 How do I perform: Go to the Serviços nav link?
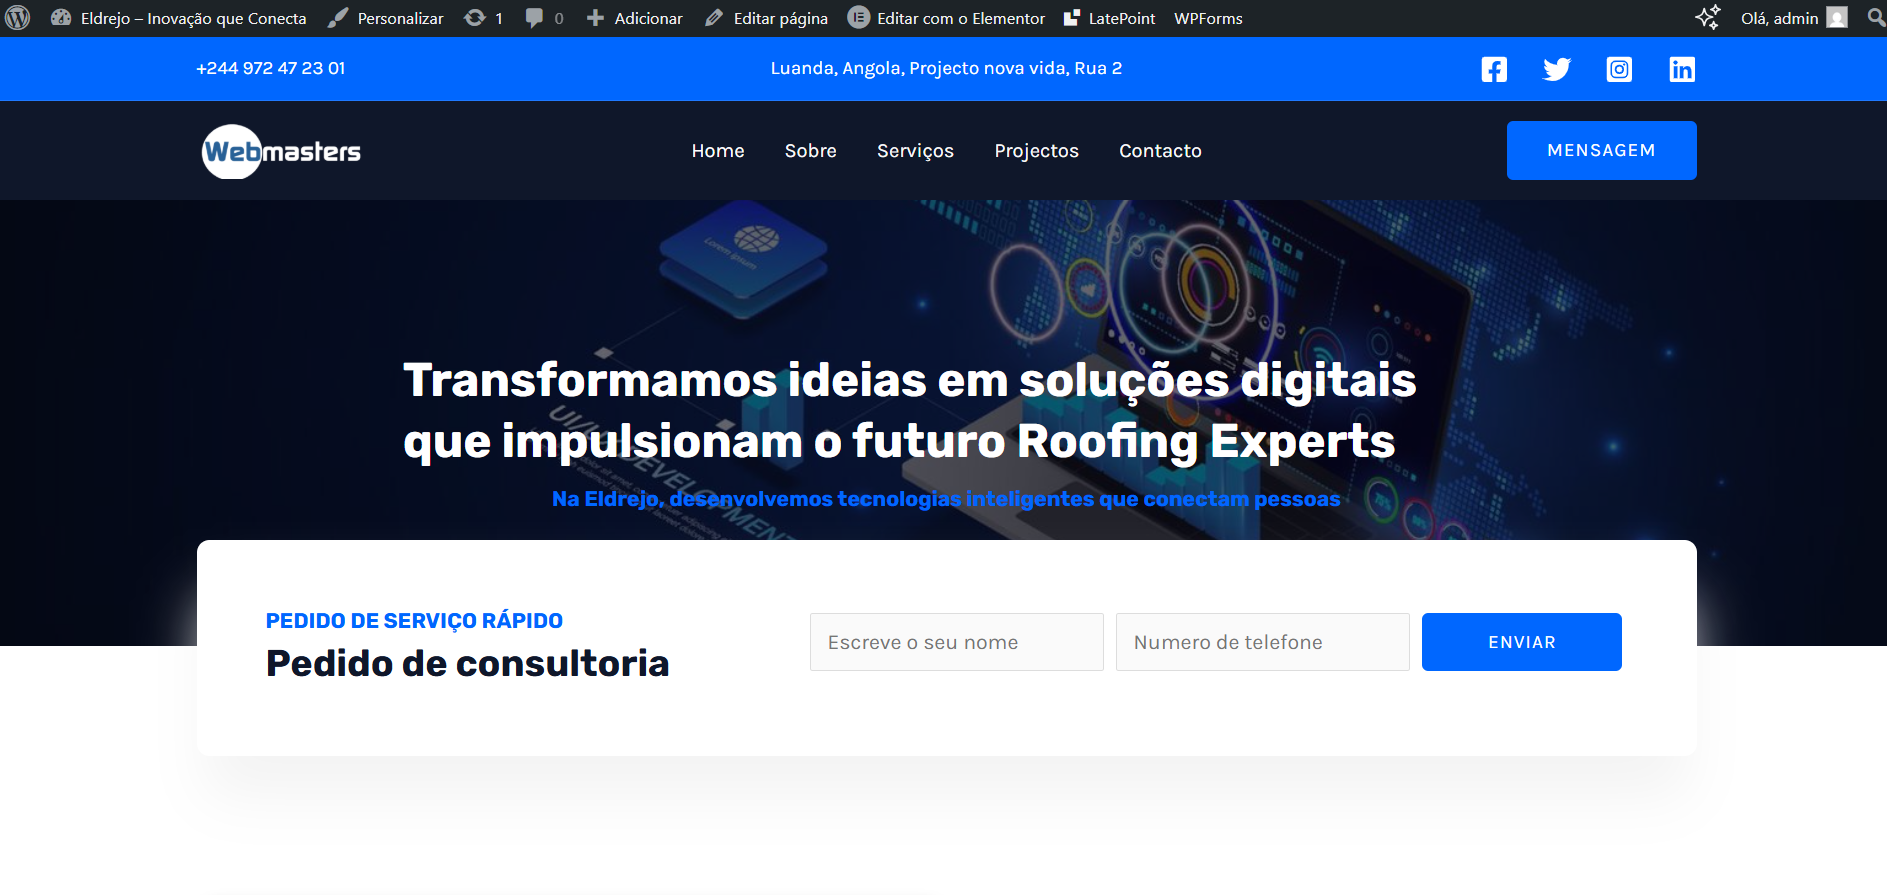click(916, 151)
